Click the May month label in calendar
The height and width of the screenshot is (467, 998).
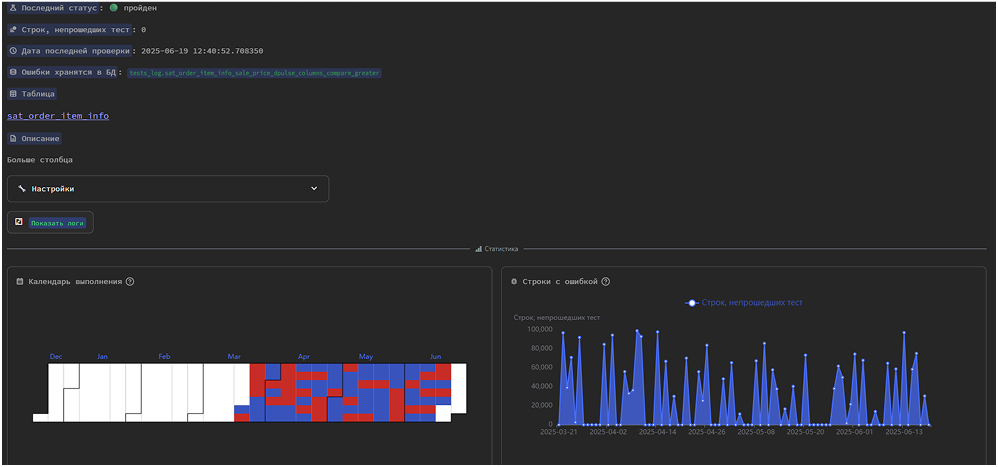coord(366,357)
